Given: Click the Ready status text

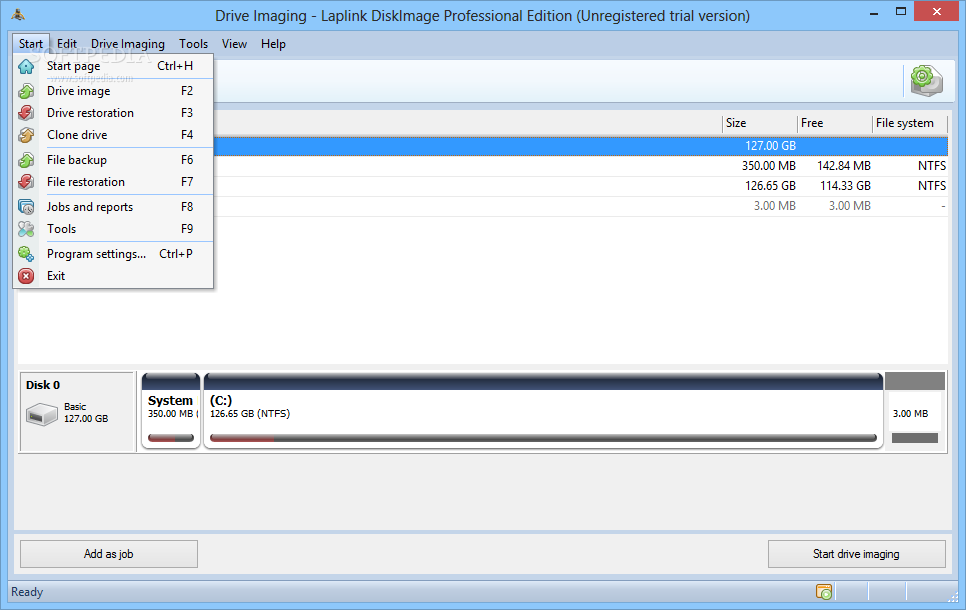Looking at the screenshot, I should click(x=27, y=592).
